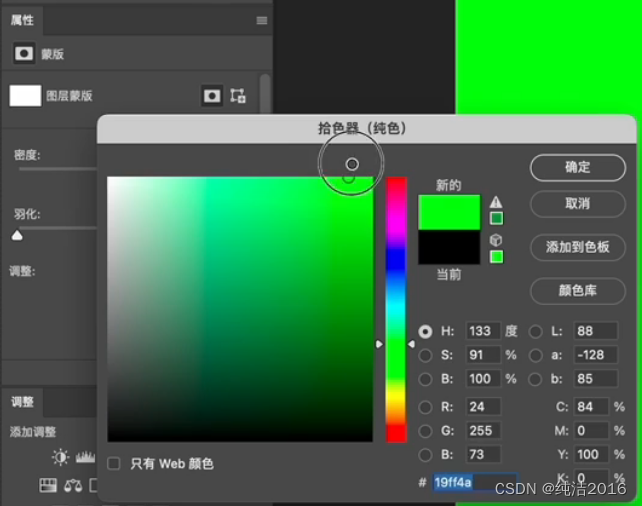Screen dimensions: 642x506
Task: Click the Lab b field showing 85
Action: (x=595, y=379)
